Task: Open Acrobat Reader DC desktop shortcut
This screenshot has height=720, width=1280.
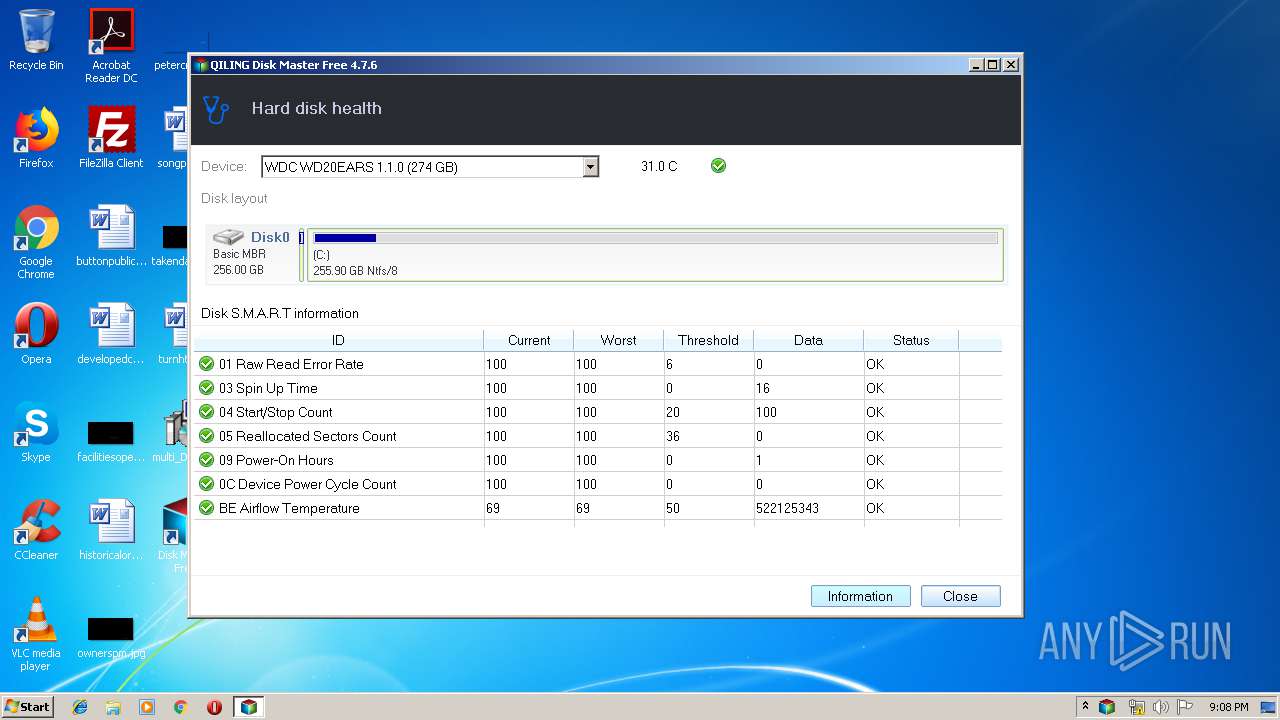Action: pos(111,45)
